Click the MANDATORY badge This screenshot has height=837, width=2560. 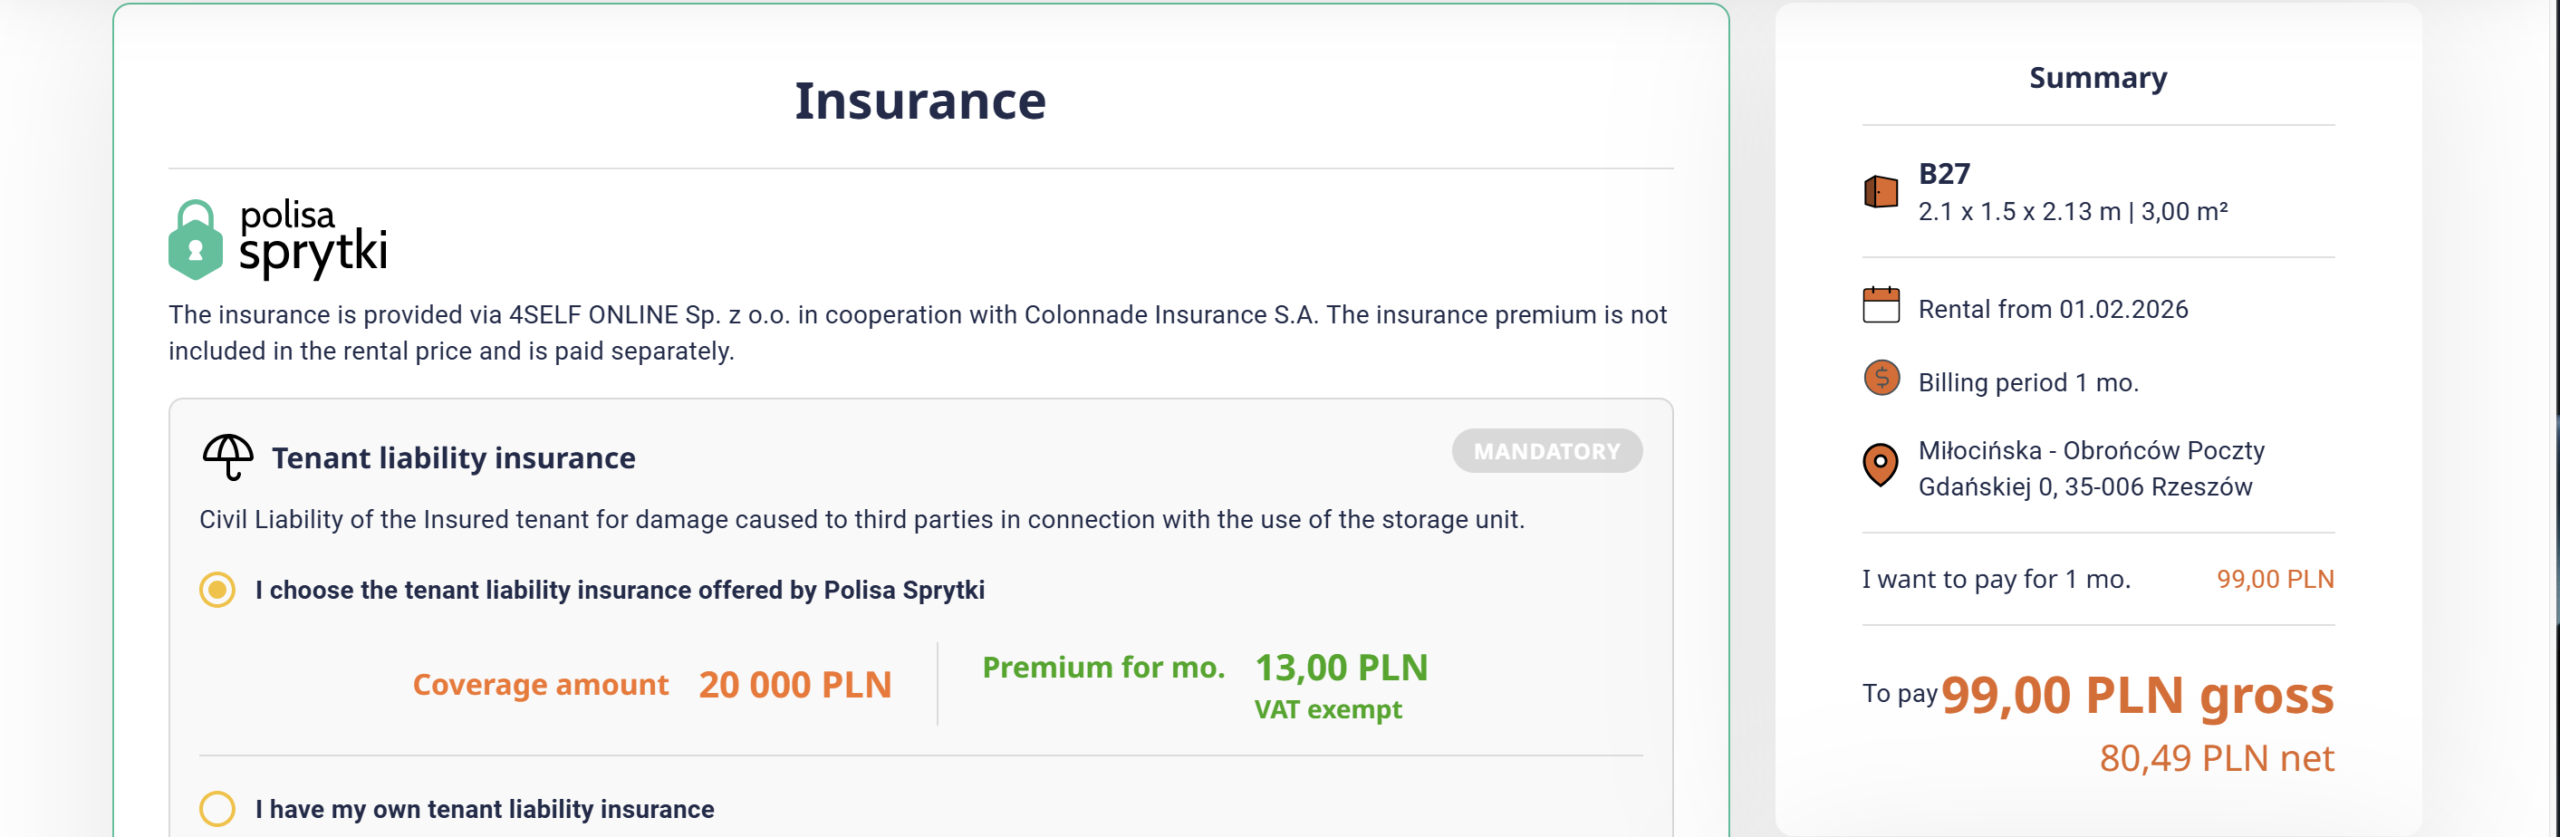1546,451
